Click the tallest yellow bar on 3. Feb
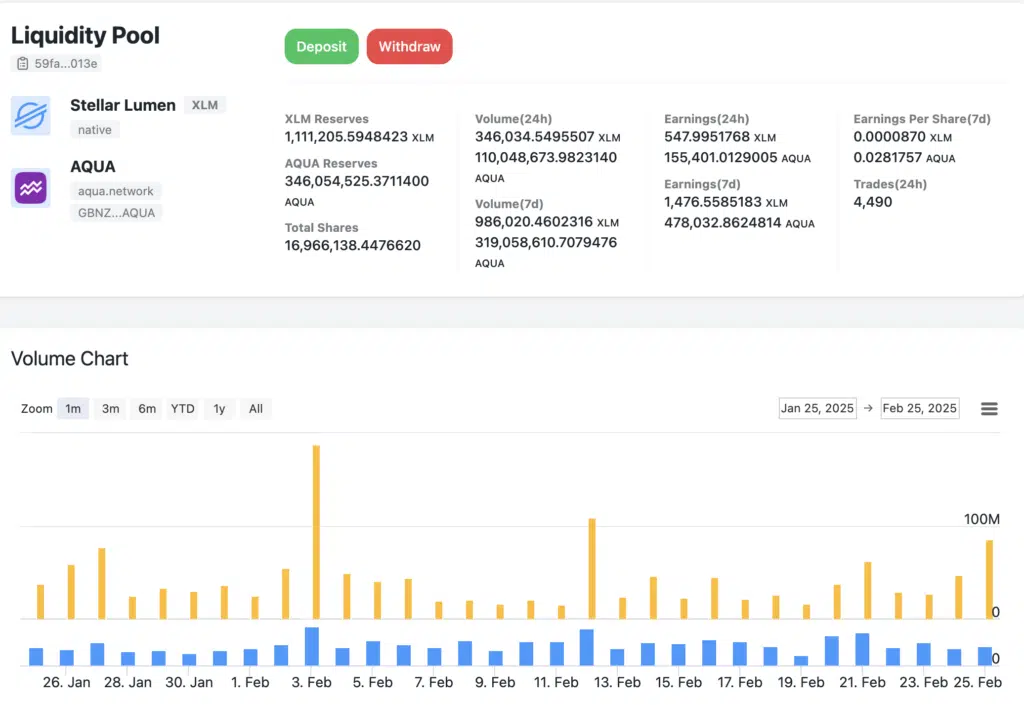 tap(316, 532)
